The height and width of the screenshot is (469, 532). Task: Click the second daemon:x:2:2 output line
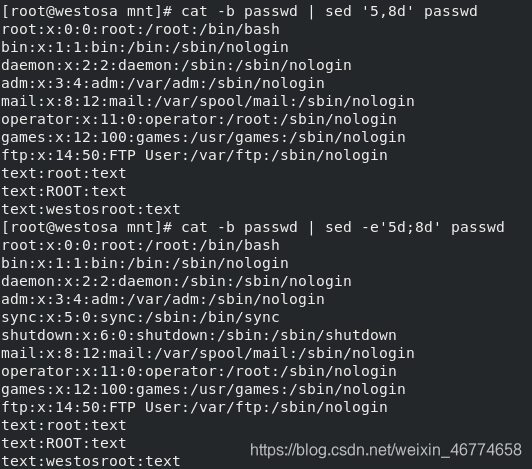tap(176, 281)
